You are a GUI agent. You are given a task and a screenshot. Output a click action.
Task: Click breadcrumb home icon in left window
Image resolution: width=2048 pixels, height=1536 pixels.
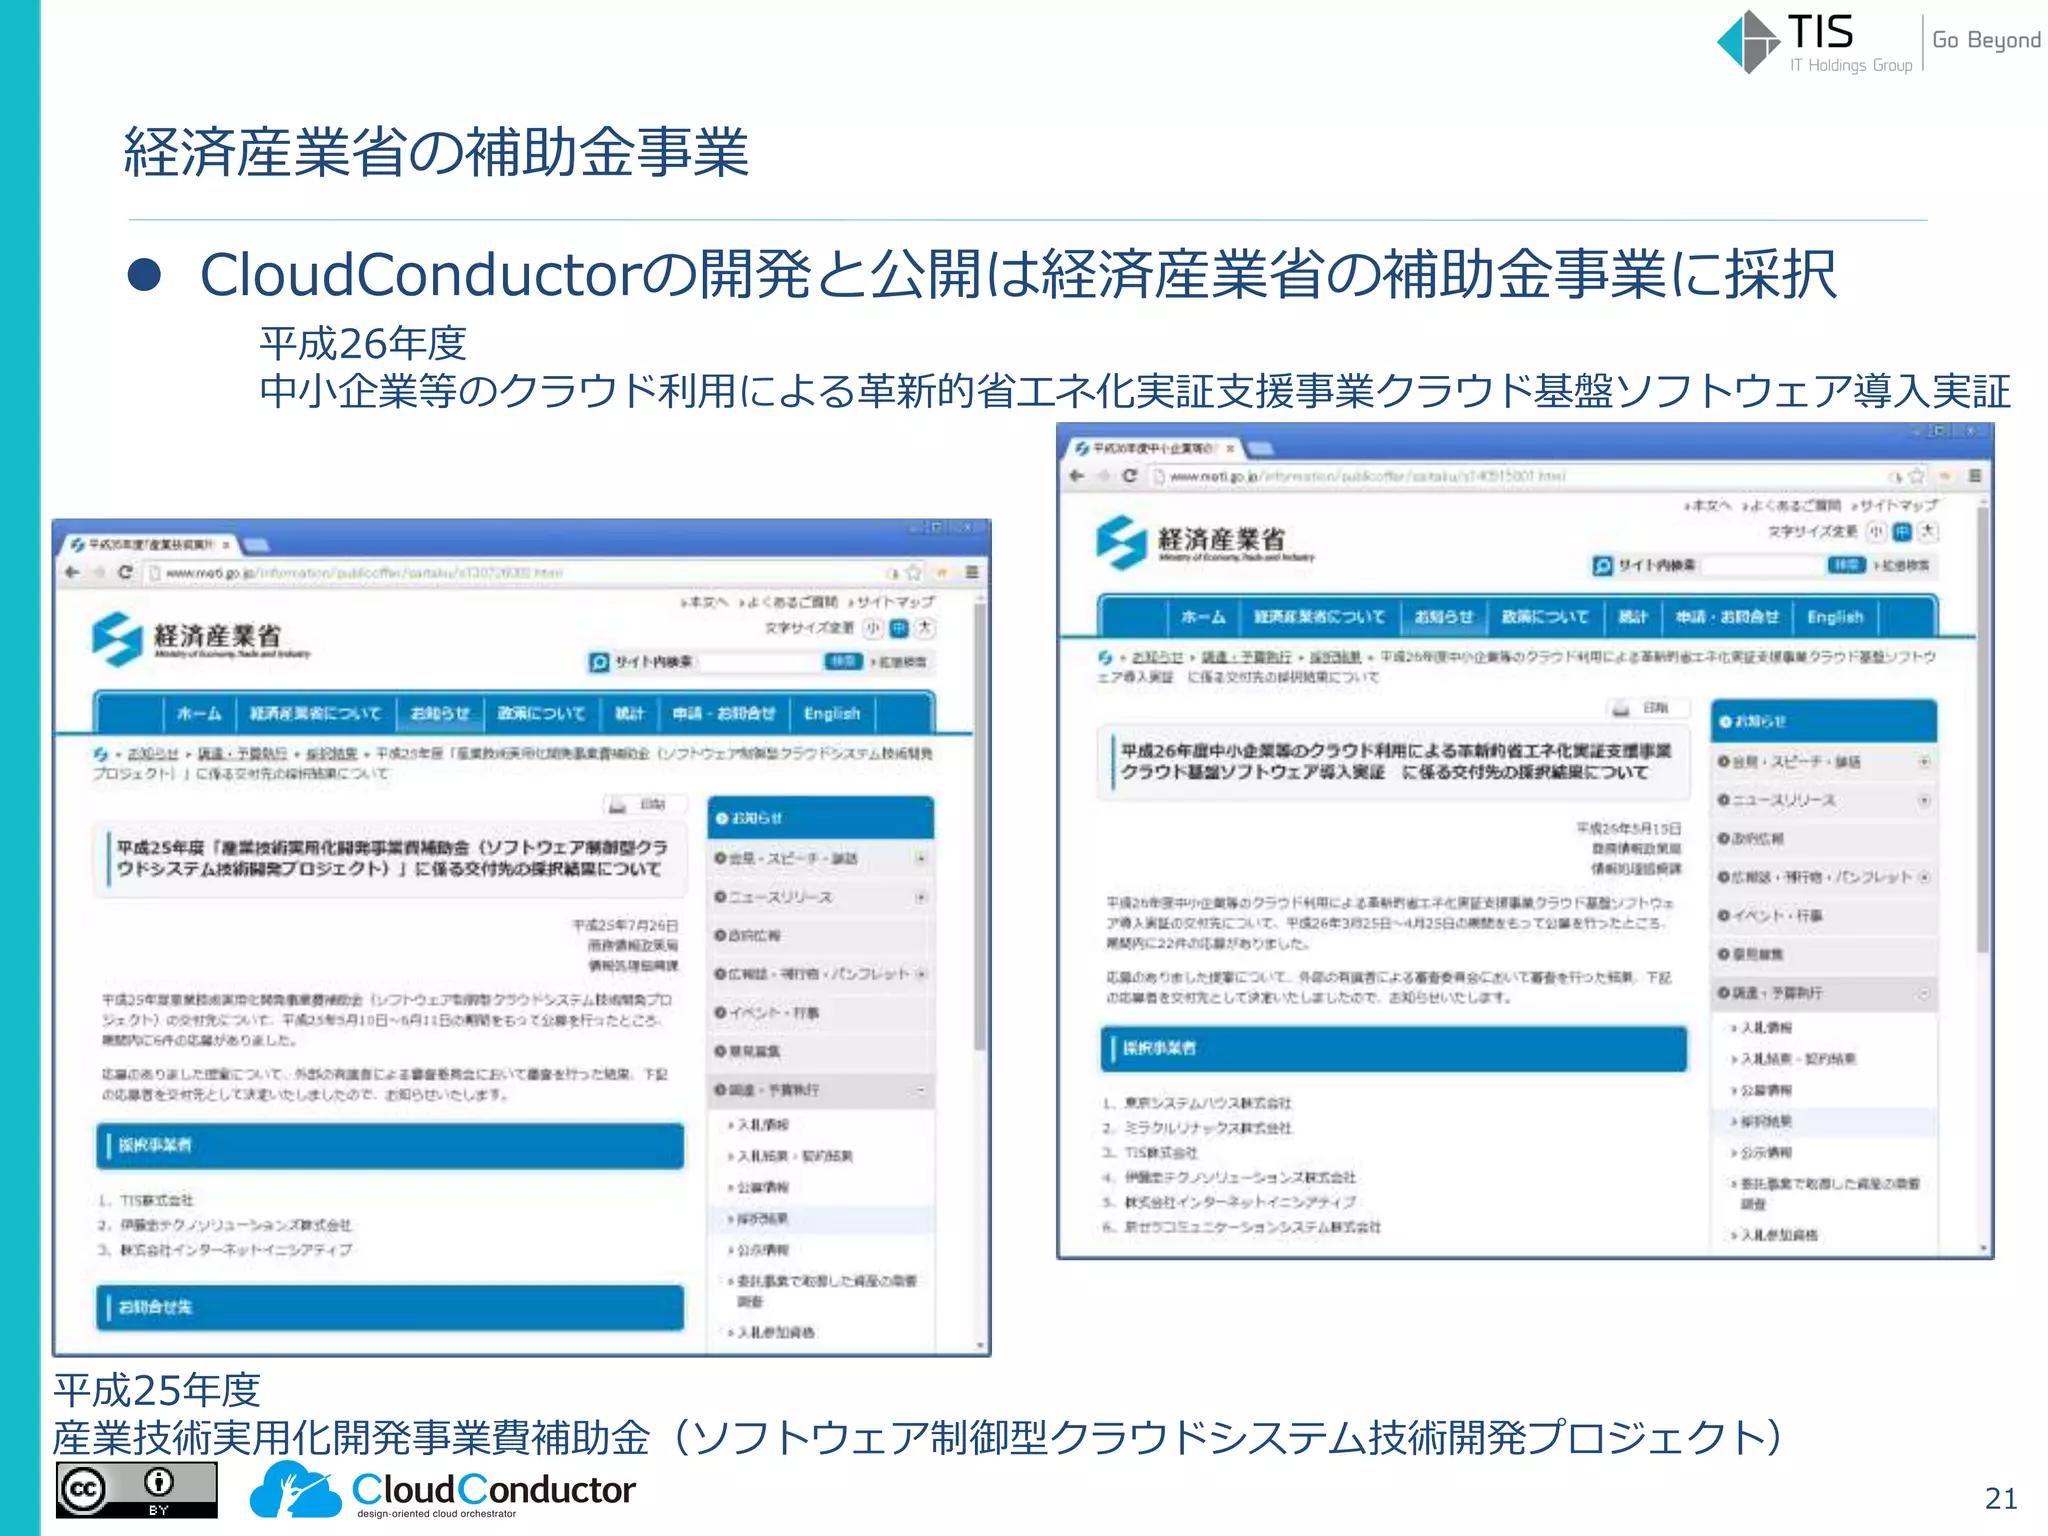pyautogui.click(x=101, y=754)
